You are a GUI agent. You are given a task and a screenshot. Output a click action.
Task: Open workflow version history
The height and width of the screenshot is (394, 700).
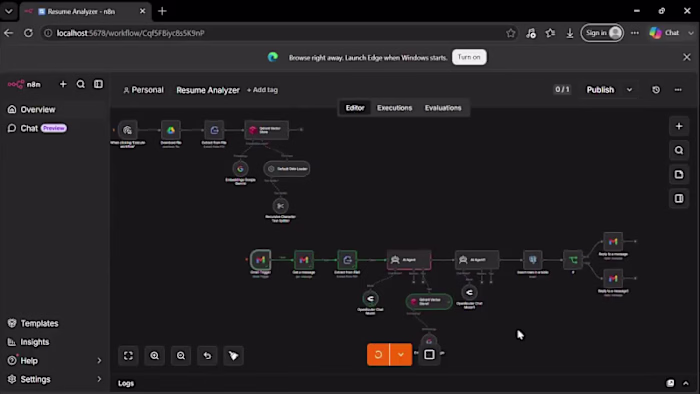[x=656, y=90]
